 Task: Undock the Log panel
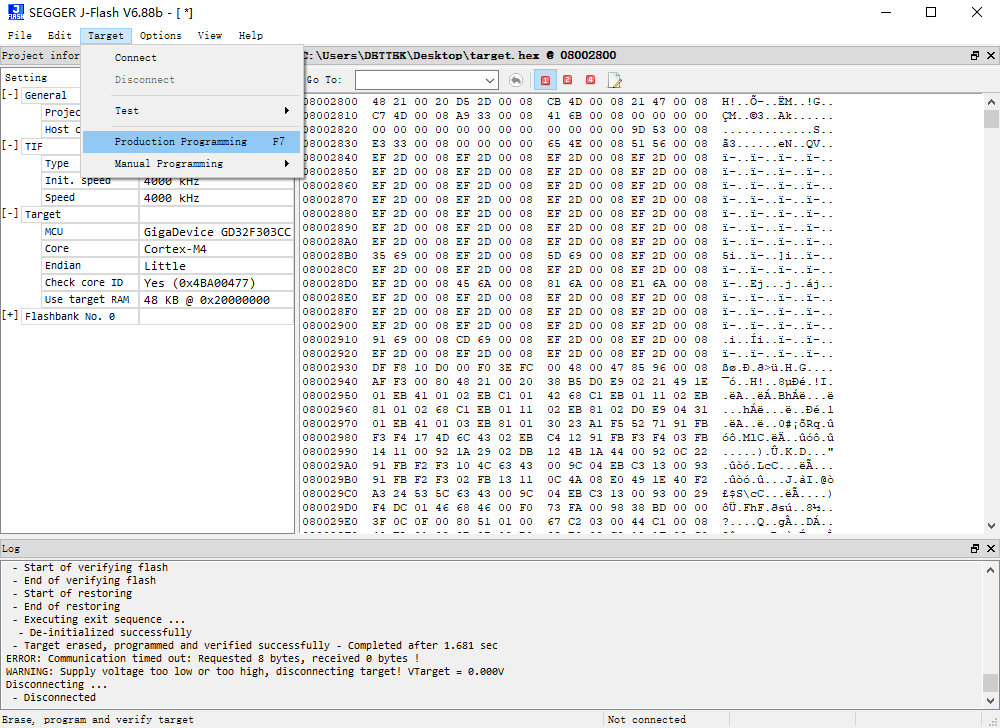click(x=974, y=548)
